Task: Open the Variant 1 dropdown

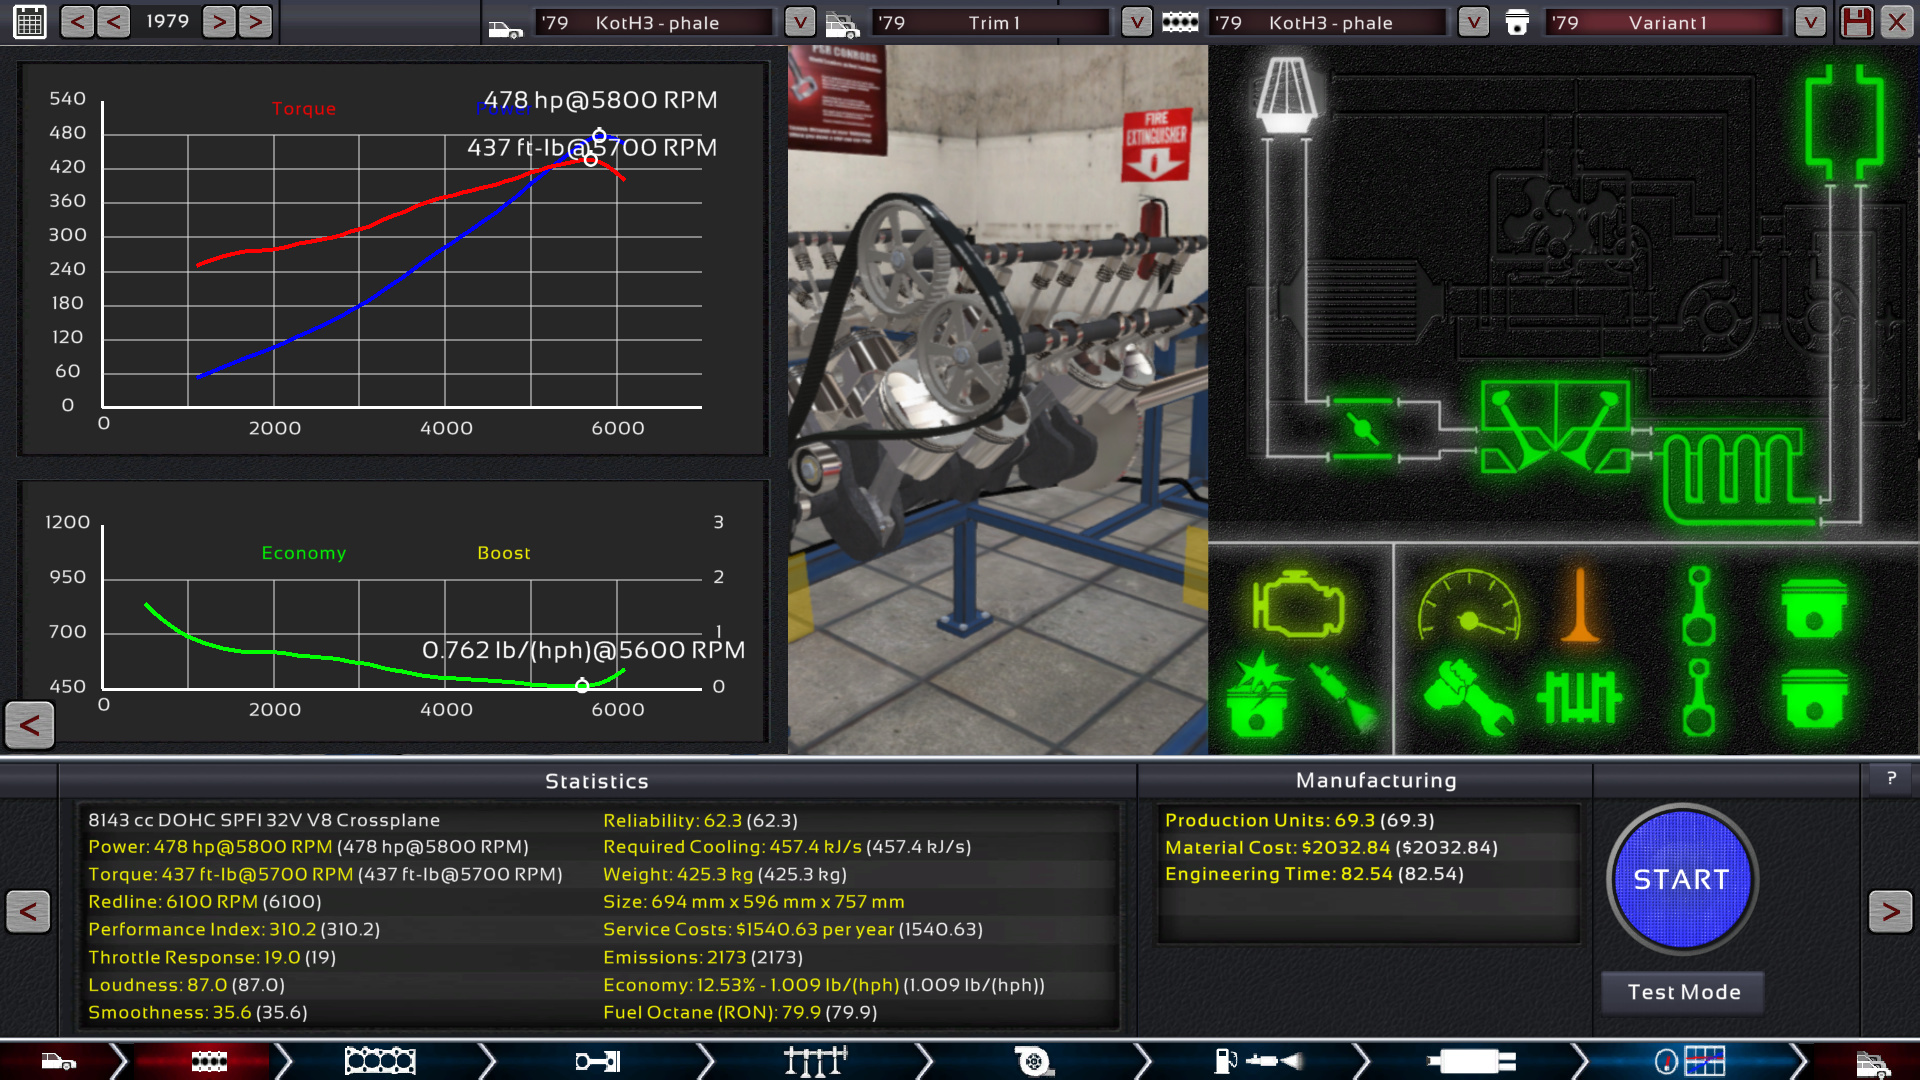Action: 1810,22
